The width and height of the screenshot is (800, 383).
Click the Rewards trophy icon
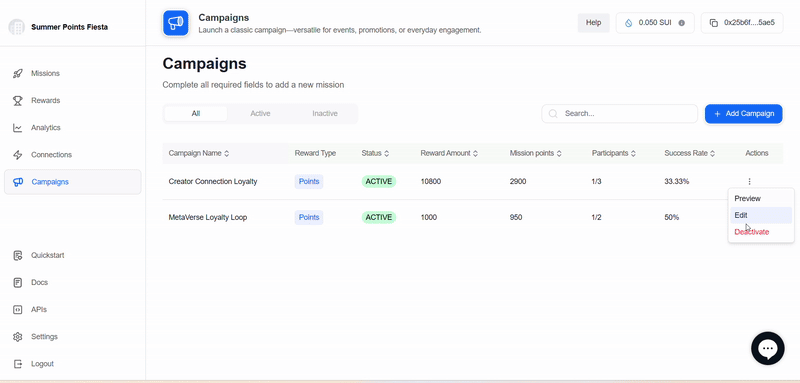[x=17, y=100]
